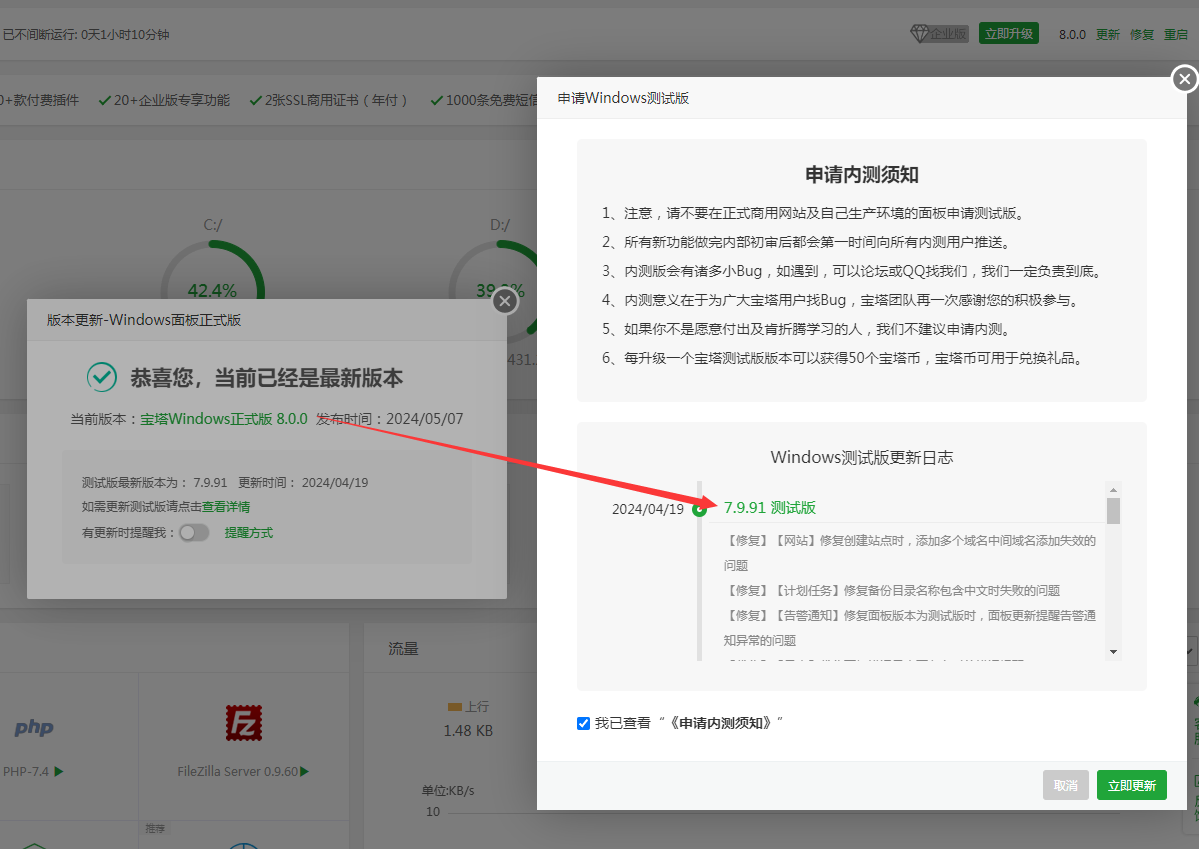The height and width of the screenshot is (849, 1199).
Task: Click the 立即更新 button
Action: click(x=1132, y=786)
